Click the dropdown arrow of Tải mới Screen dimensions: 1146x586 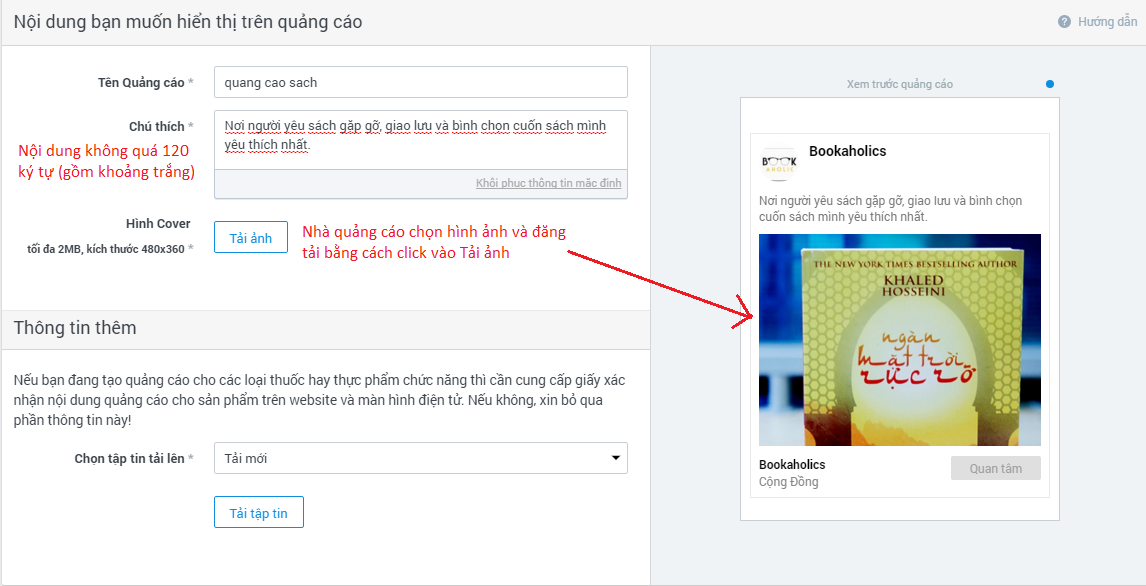point(615,459)
